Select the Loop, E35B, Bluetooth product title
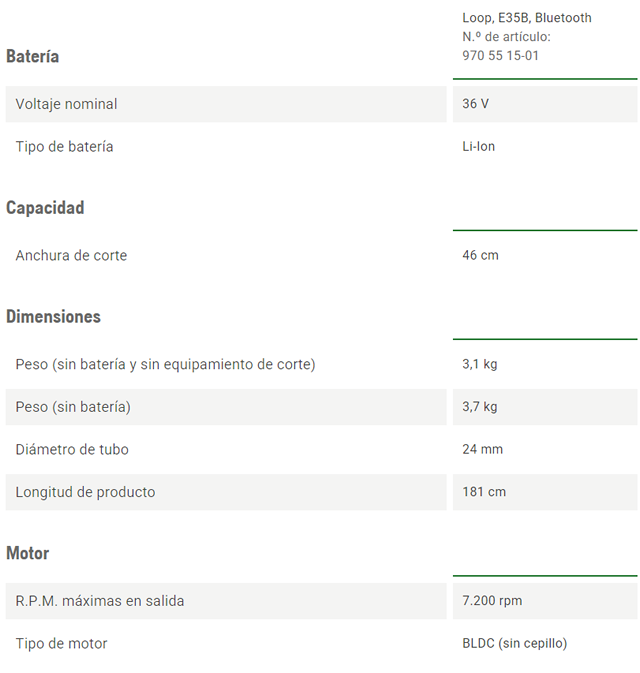Viewport: 640px width, 673px height. pos(526,17)
